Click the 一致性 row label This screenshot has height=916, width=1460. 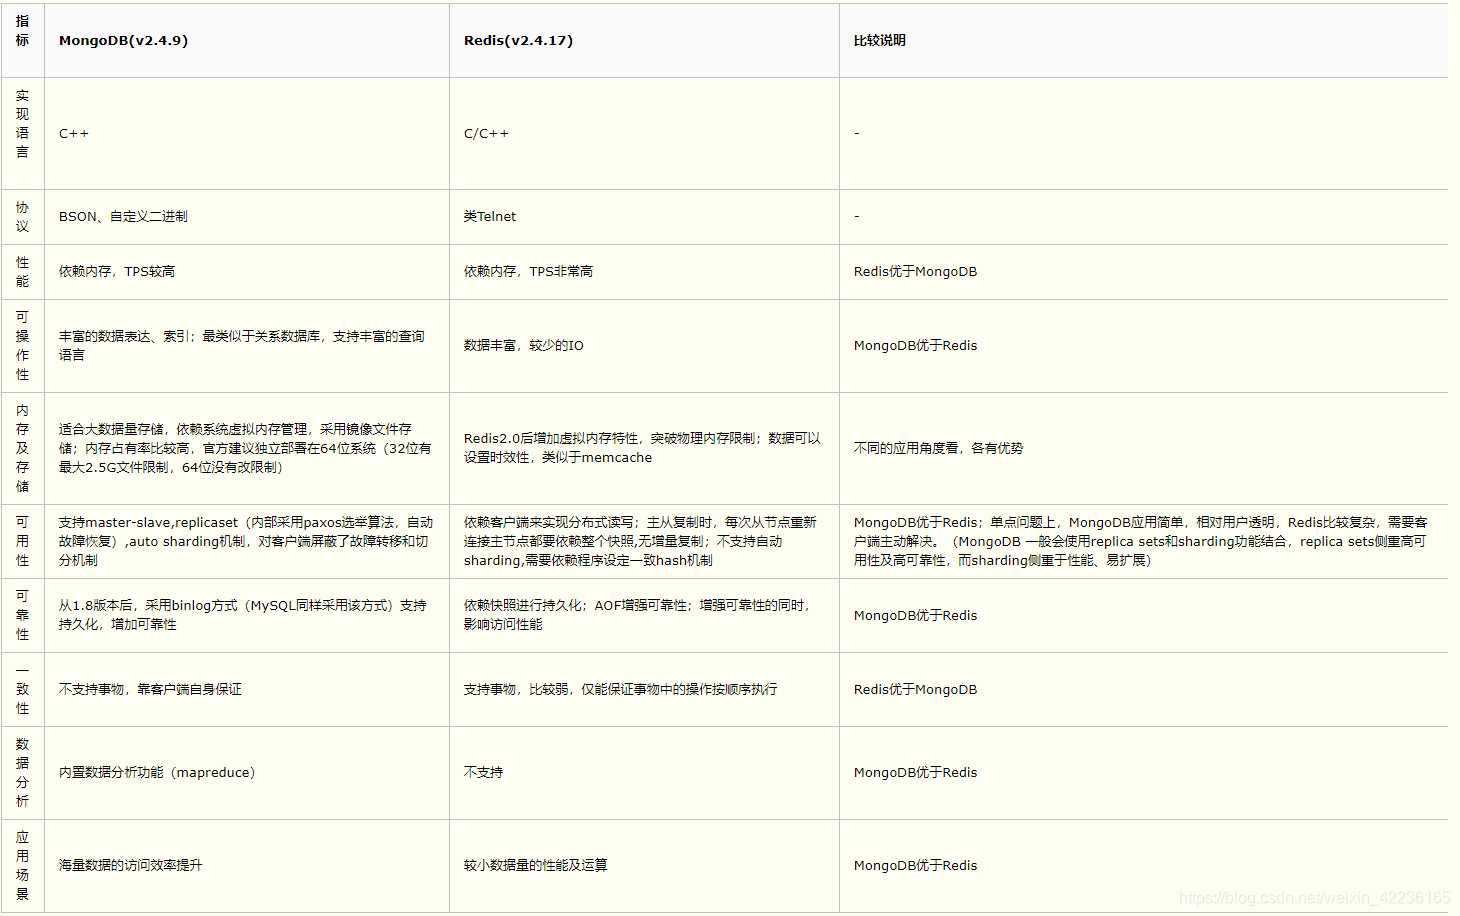22,689
